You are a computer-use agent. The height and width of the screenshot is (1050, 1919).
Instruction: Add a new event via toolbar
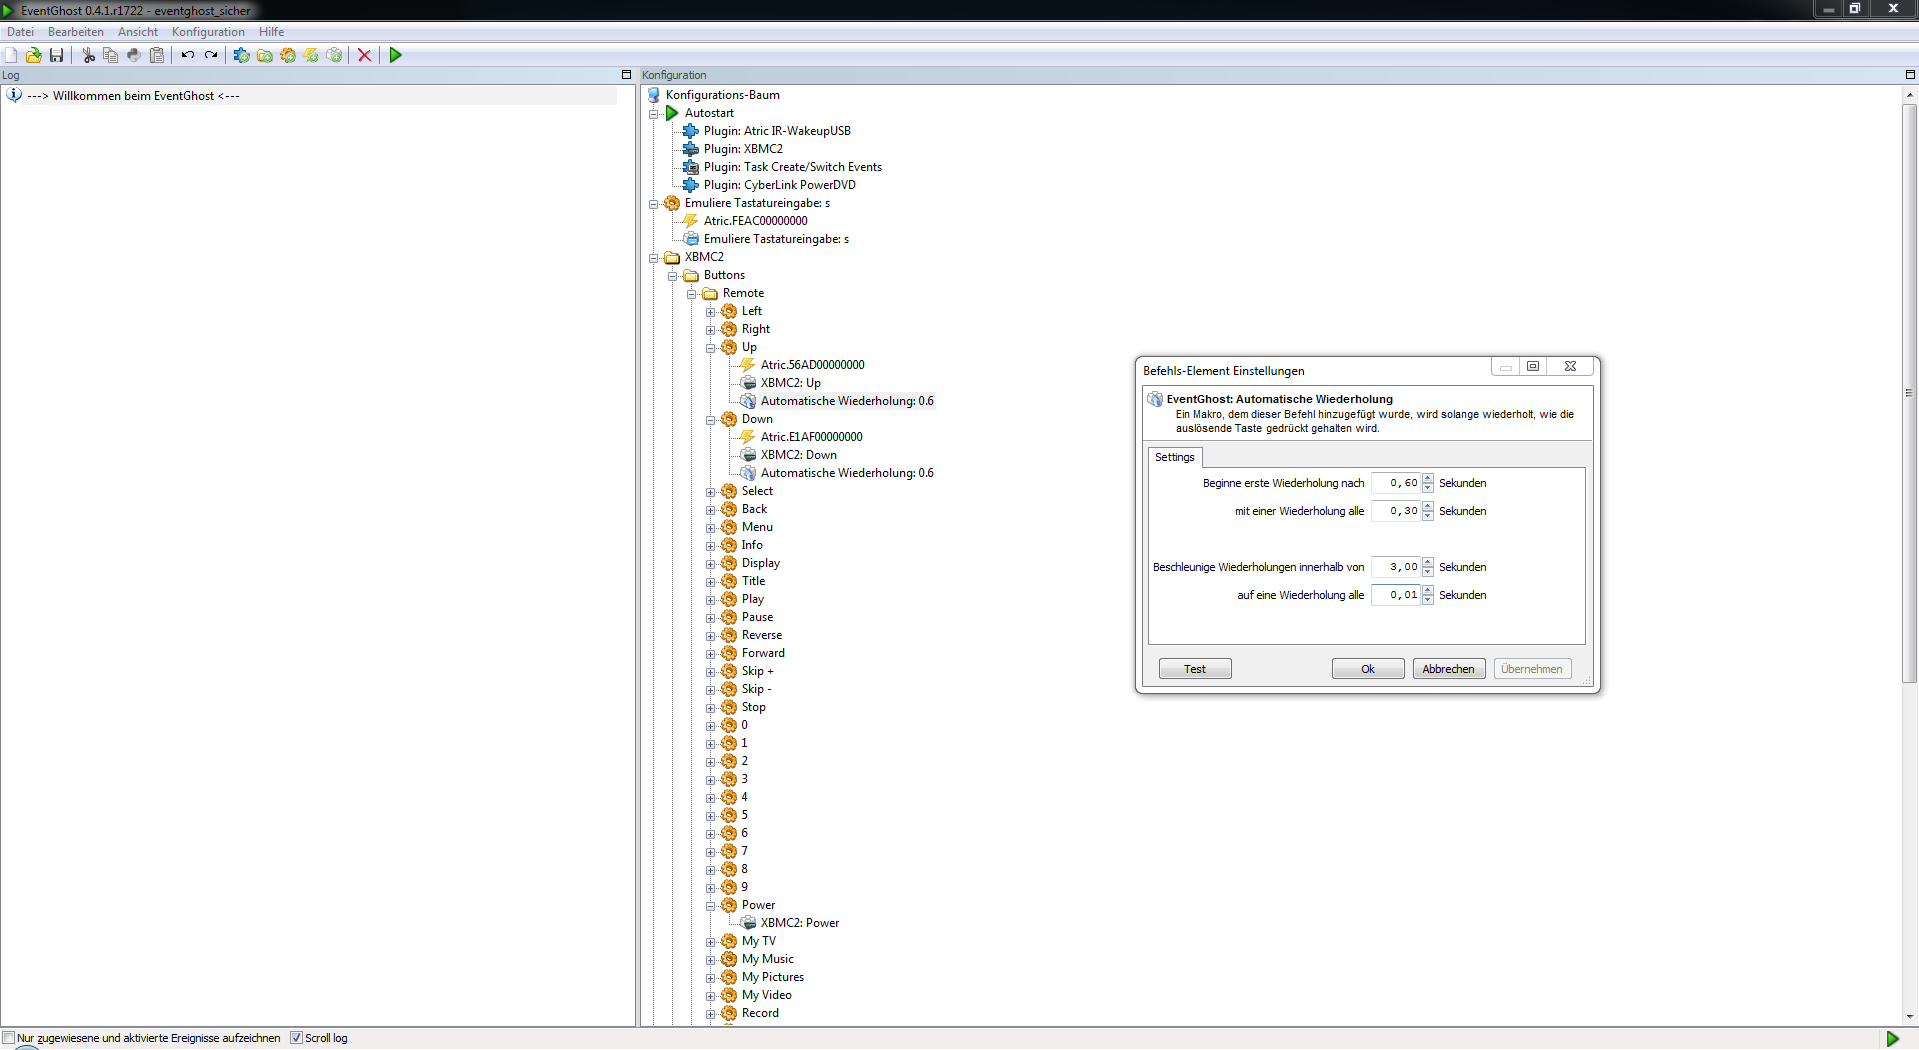[311, 55]
